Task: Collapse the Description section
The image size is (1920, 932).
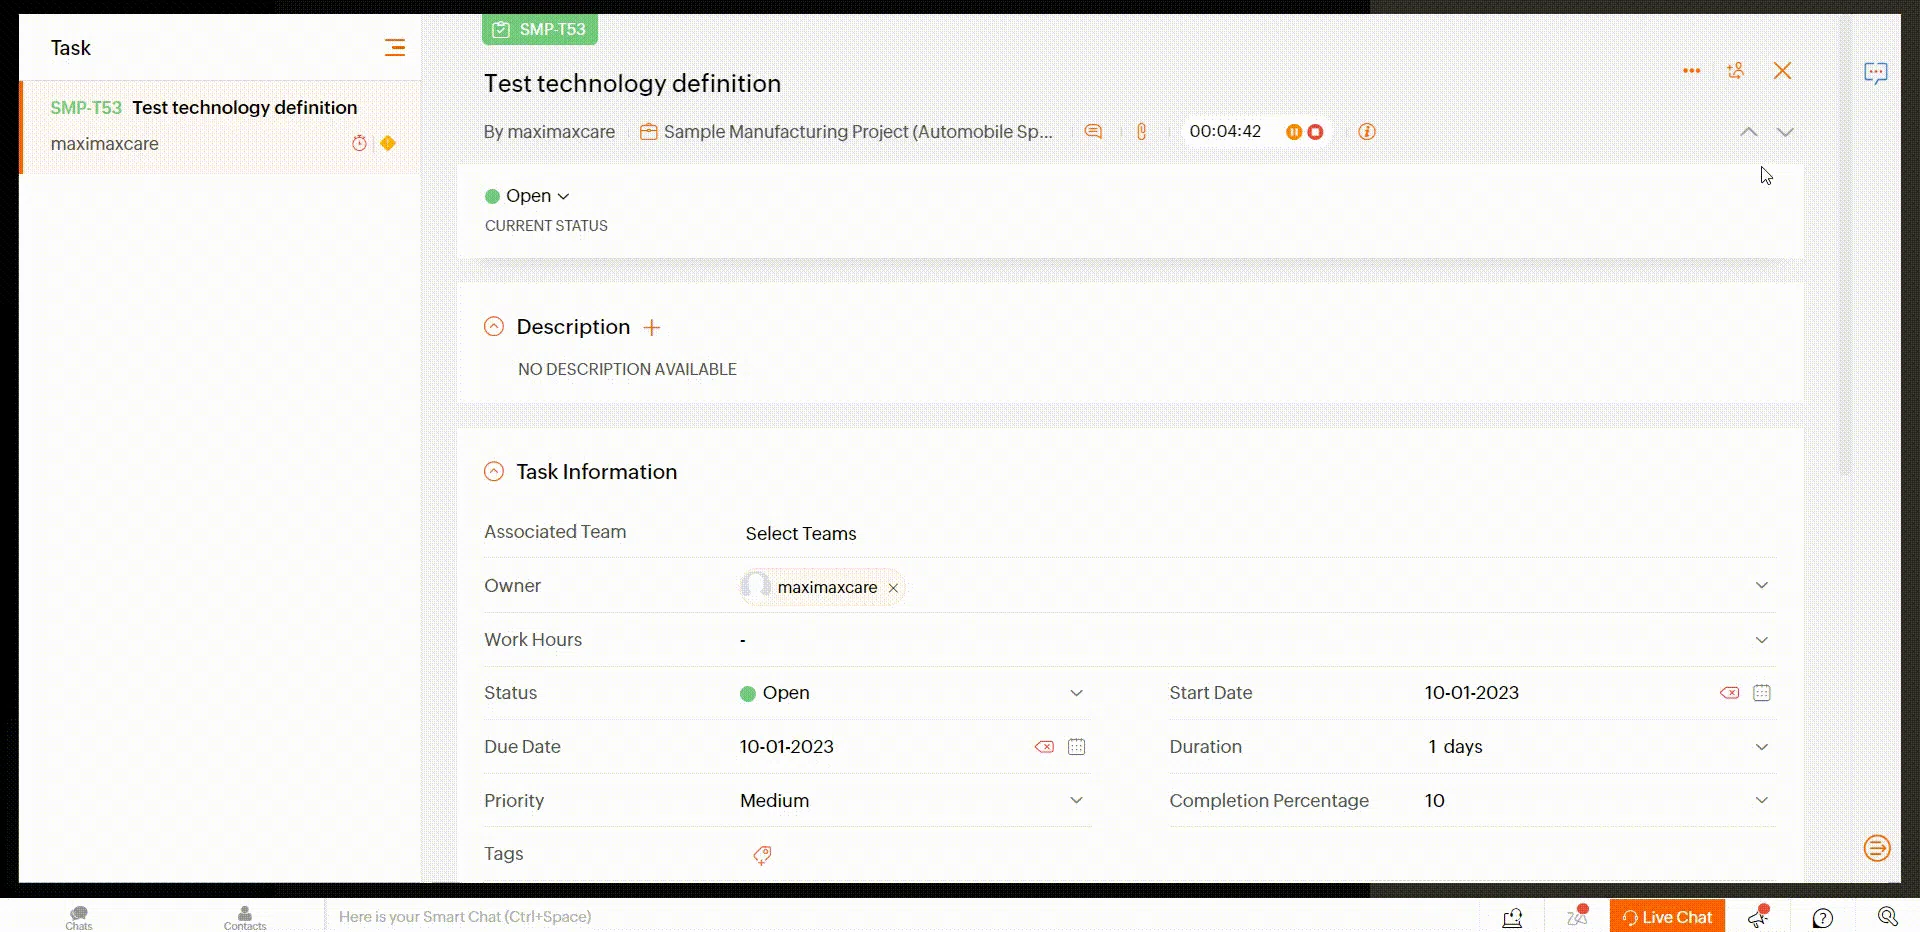Action: pos(494,327)
